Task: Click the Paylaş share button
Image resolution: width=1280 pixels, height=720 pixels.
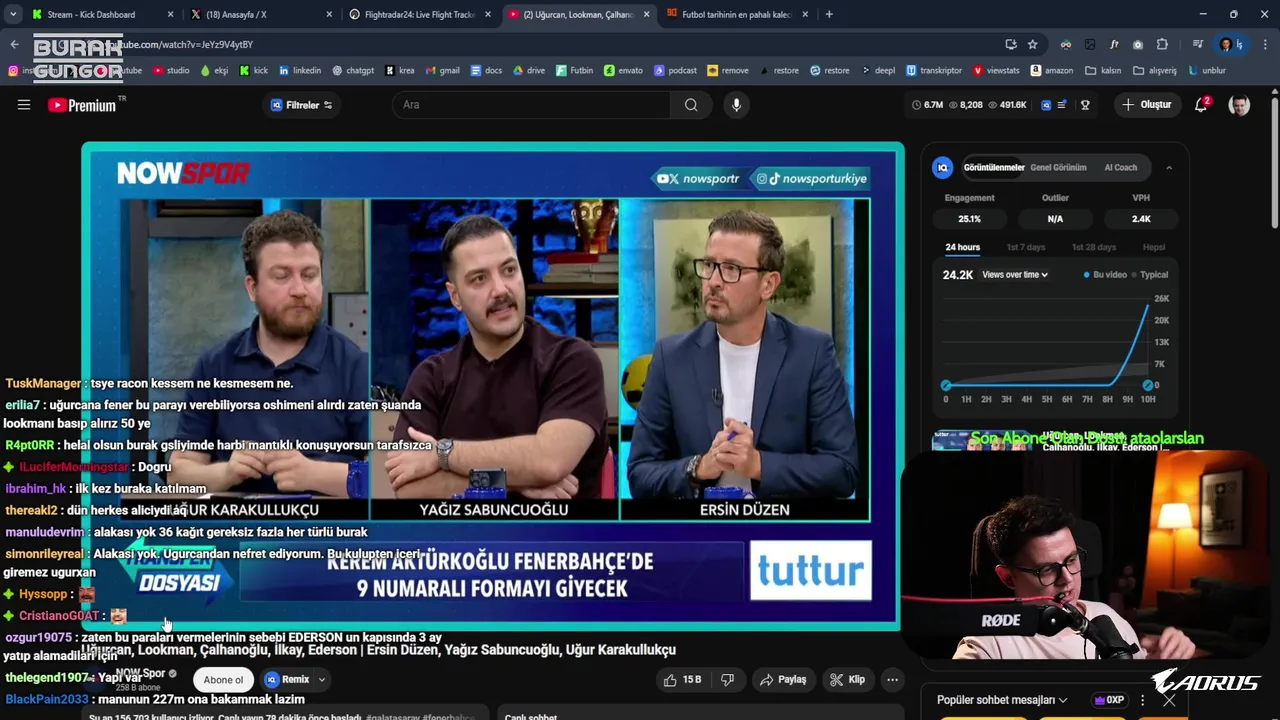Action: coord(783,680)
